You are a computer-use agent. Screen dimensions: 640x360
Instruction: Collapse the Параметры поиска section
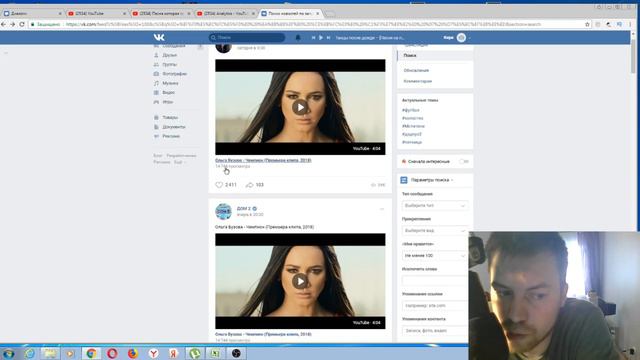(431, 180)
